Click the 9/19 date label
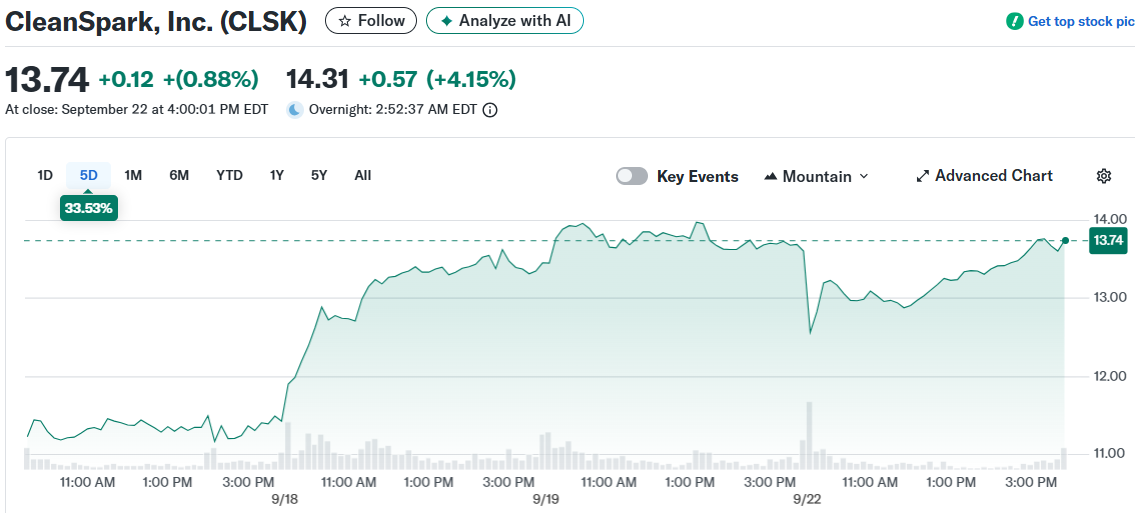 (545, 499)
